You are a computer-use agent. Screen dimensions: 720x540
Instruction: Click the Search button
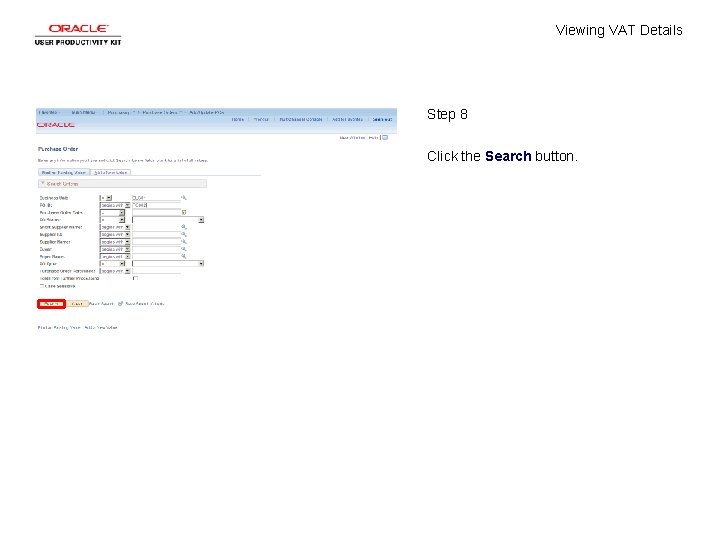[x=51, y=304]
